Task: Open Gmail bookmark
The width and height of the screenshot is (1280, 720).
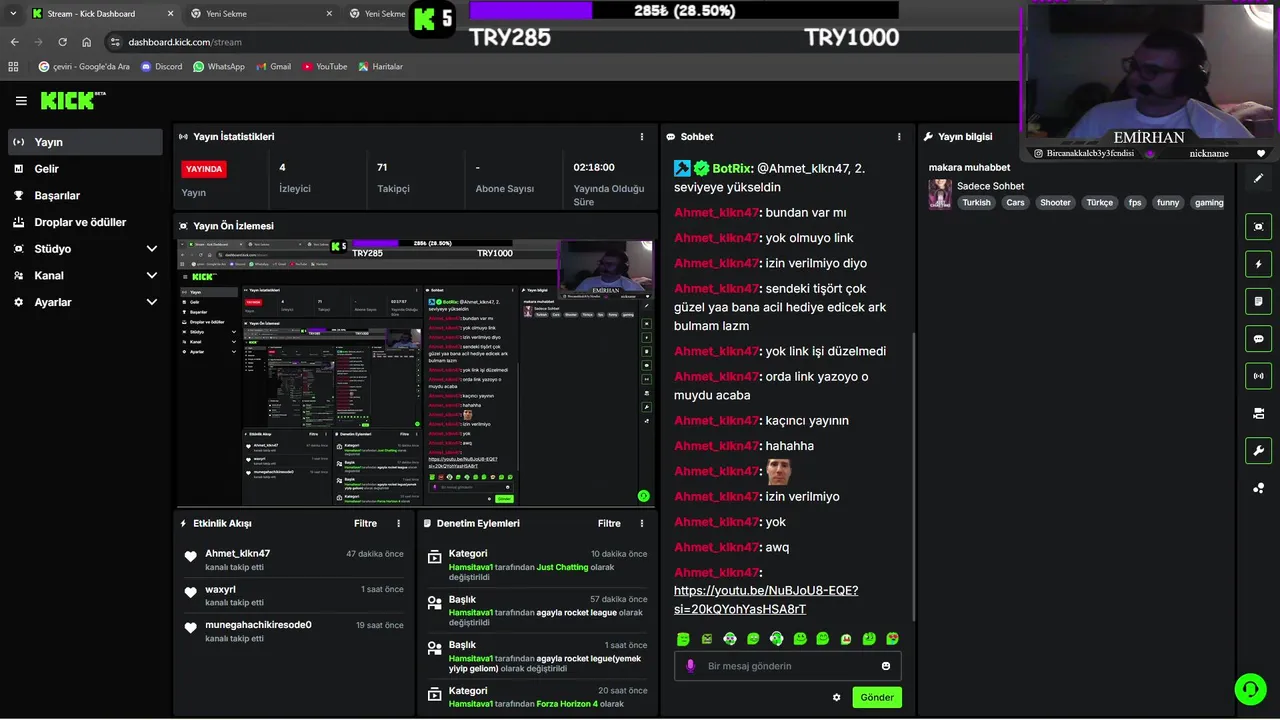Action: (x=273, y=67)
